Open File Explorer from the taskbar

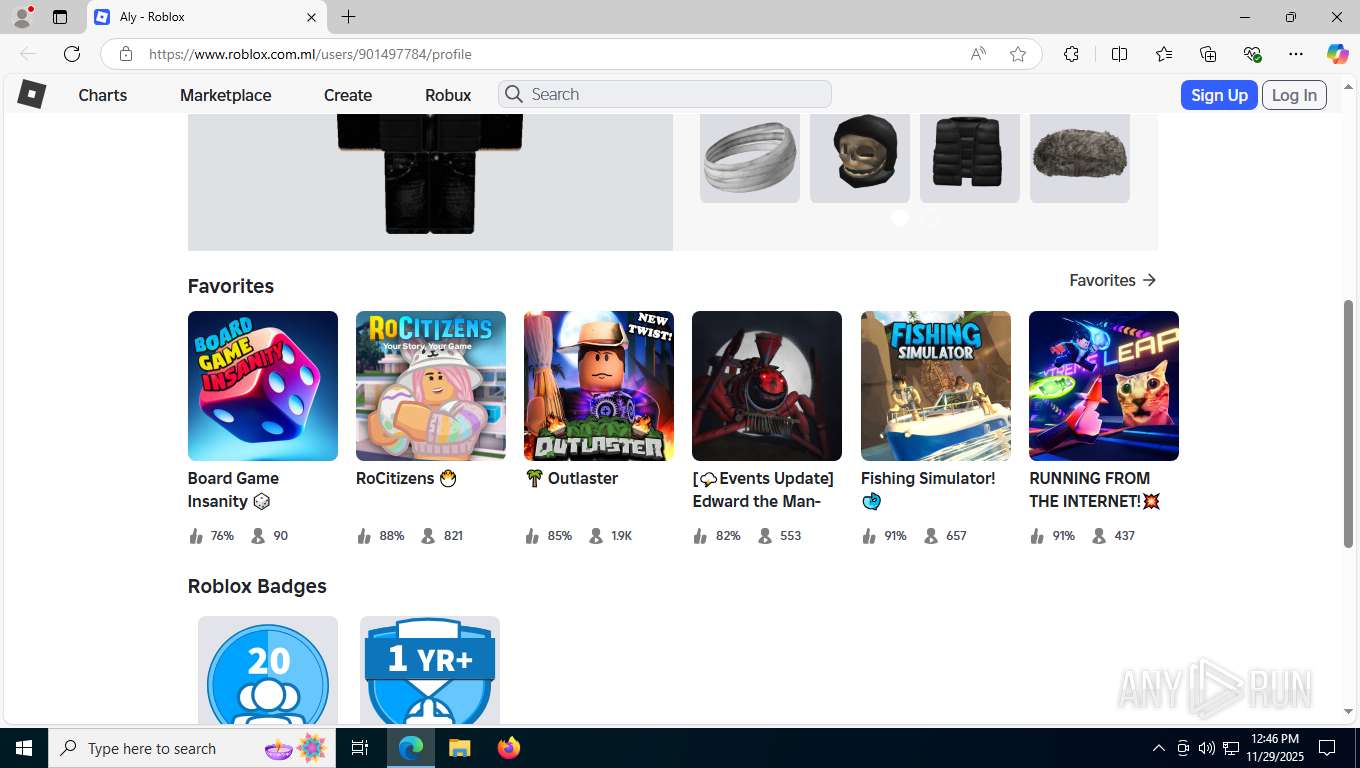[459, 748]
